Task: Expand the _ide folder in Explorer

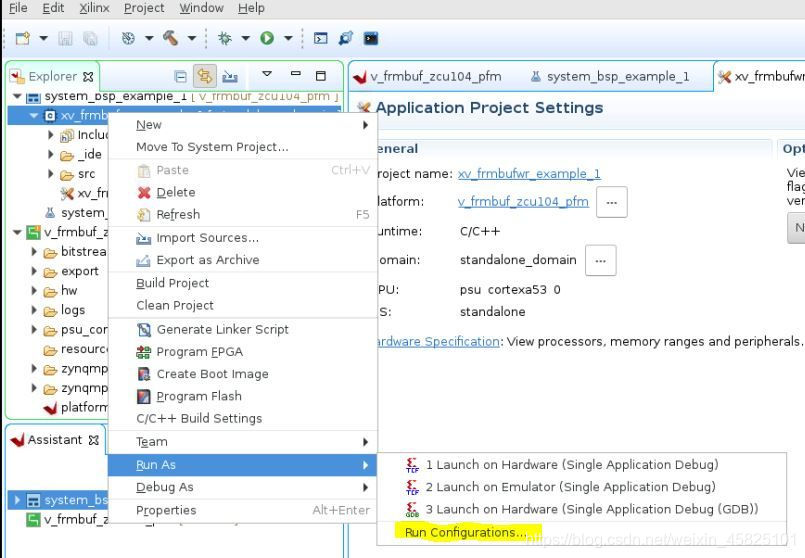Action: point(50,154)
